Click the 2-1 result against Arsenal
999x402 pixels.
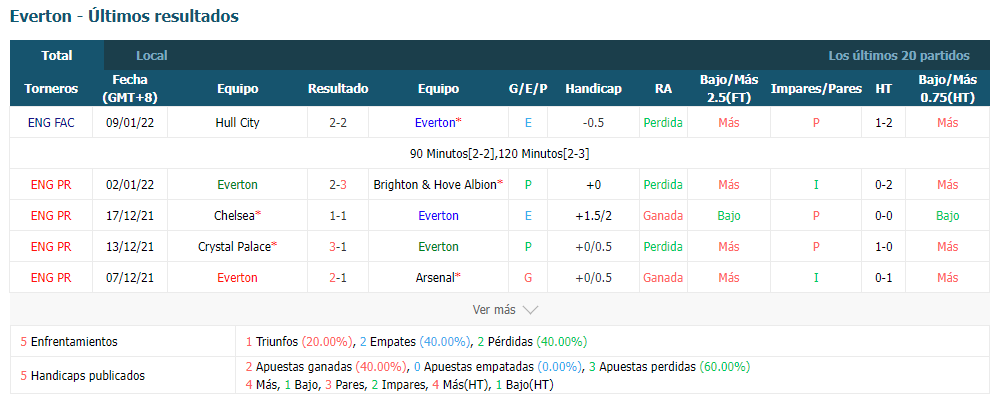tap(338, 278)
